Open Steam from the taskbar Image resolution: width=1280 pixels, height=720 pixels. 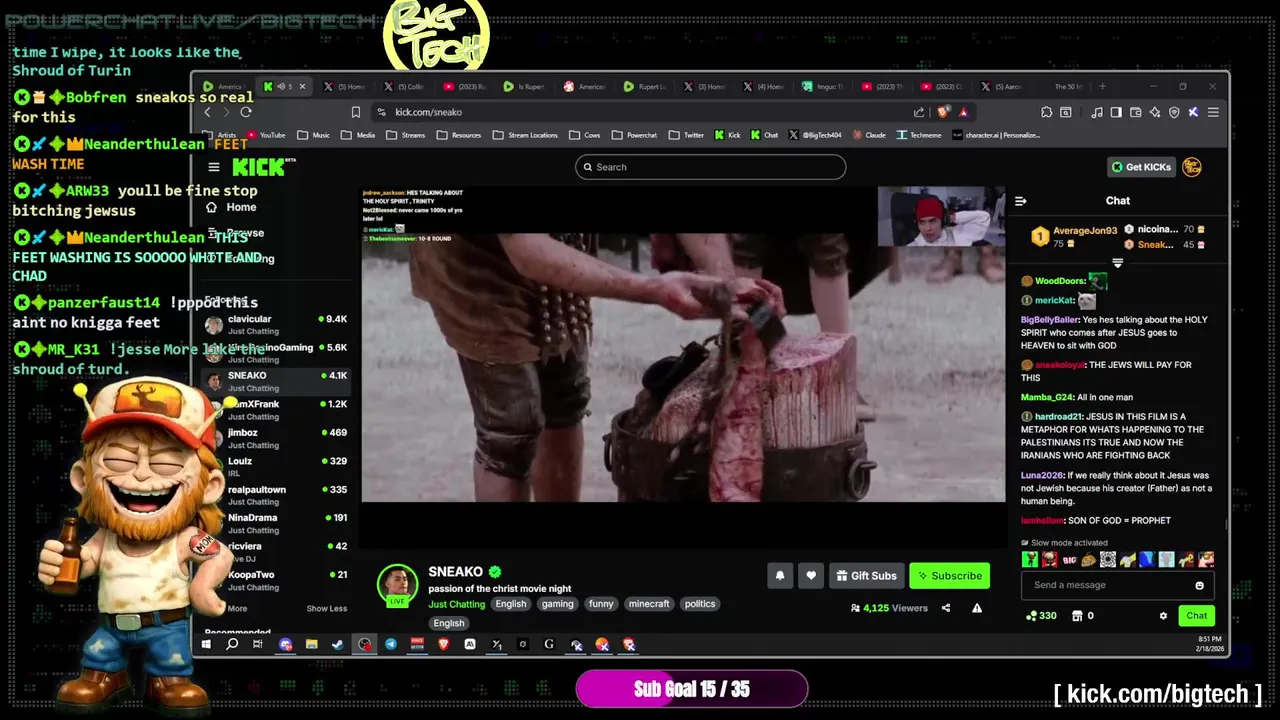click(x=338, y=645)
